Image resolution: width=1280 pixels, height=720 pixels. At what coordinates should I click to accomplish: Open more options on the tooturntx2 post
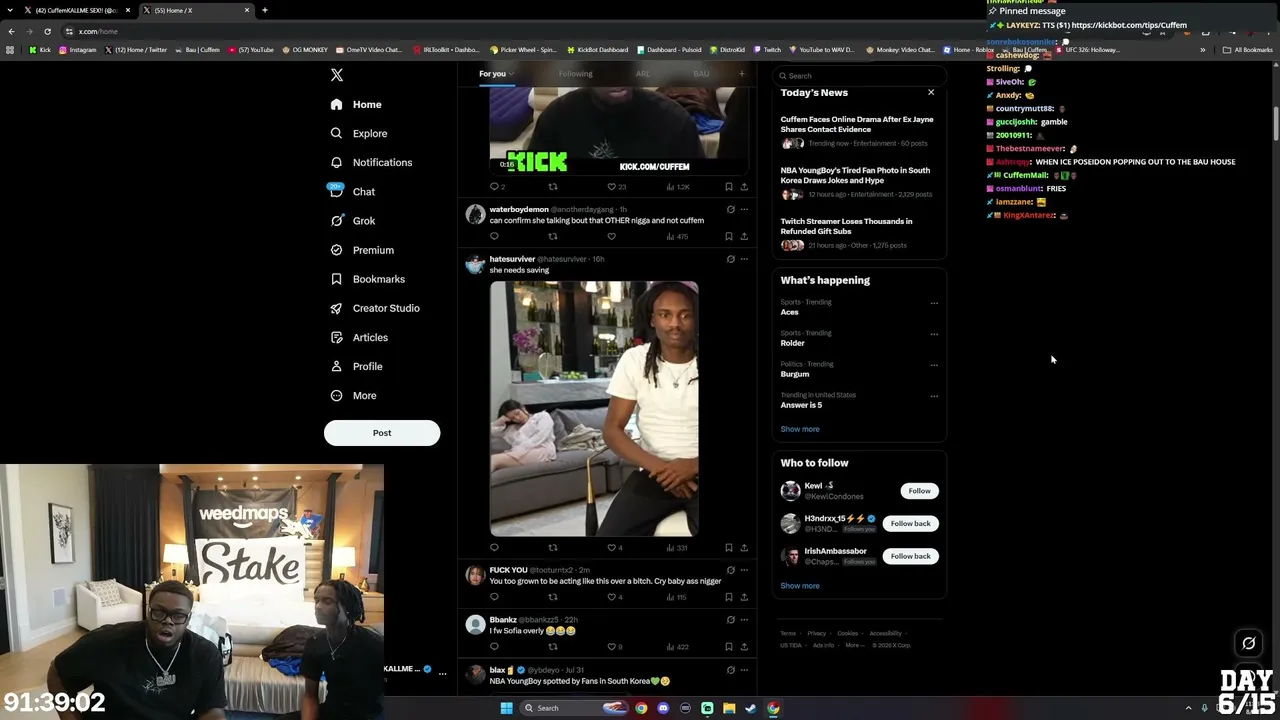(x=744, y=570)
